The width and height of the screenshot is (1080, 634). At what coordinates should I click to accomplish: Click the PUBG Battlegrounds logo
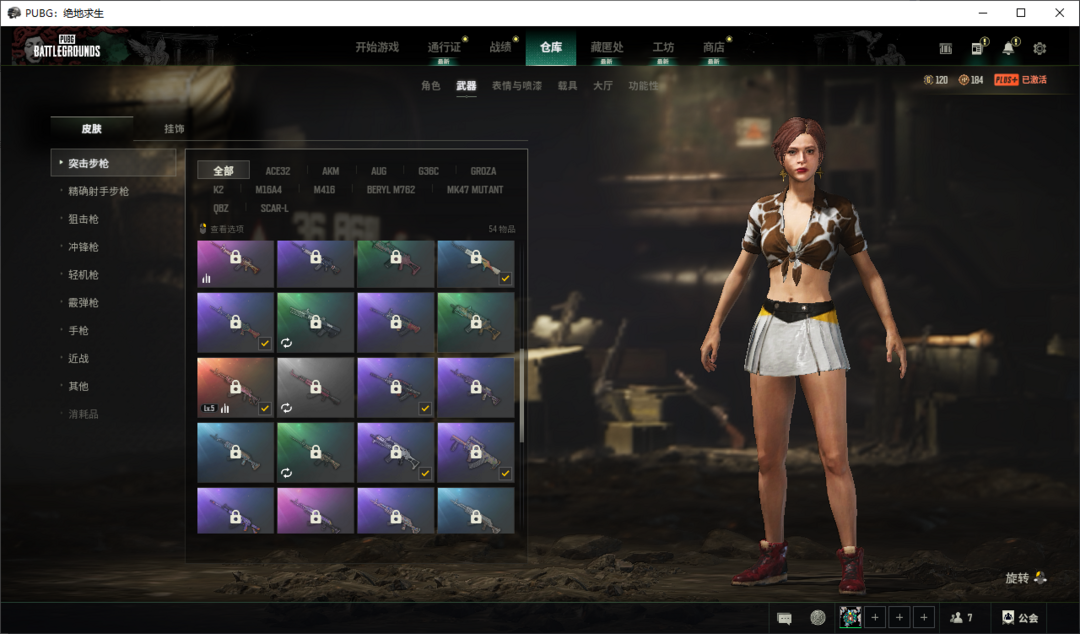67,47
